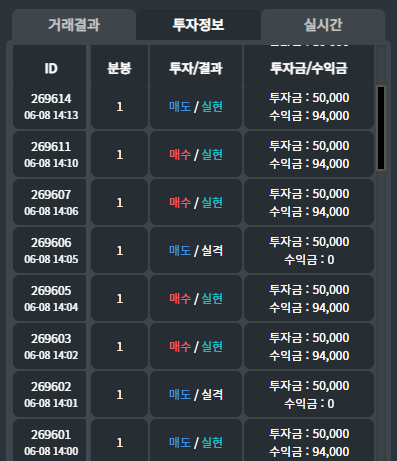Click the 투자금/수익금 column header

click(x=309, y=68)
